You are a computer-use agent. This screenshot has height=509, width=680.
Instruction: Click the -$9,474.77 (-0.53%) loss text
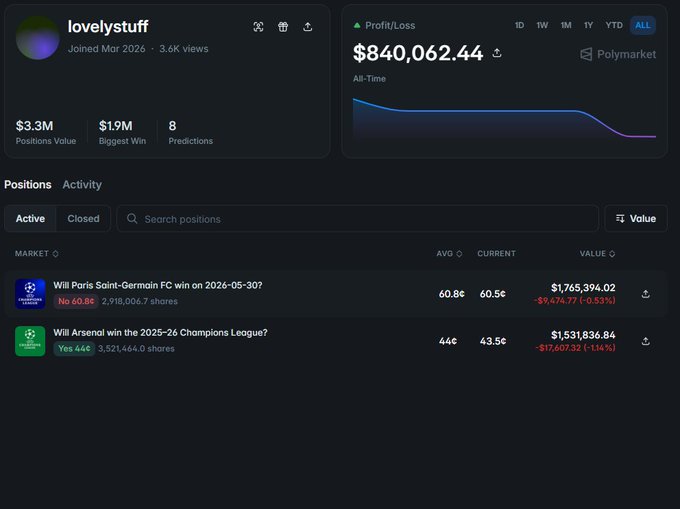(575, 300)
